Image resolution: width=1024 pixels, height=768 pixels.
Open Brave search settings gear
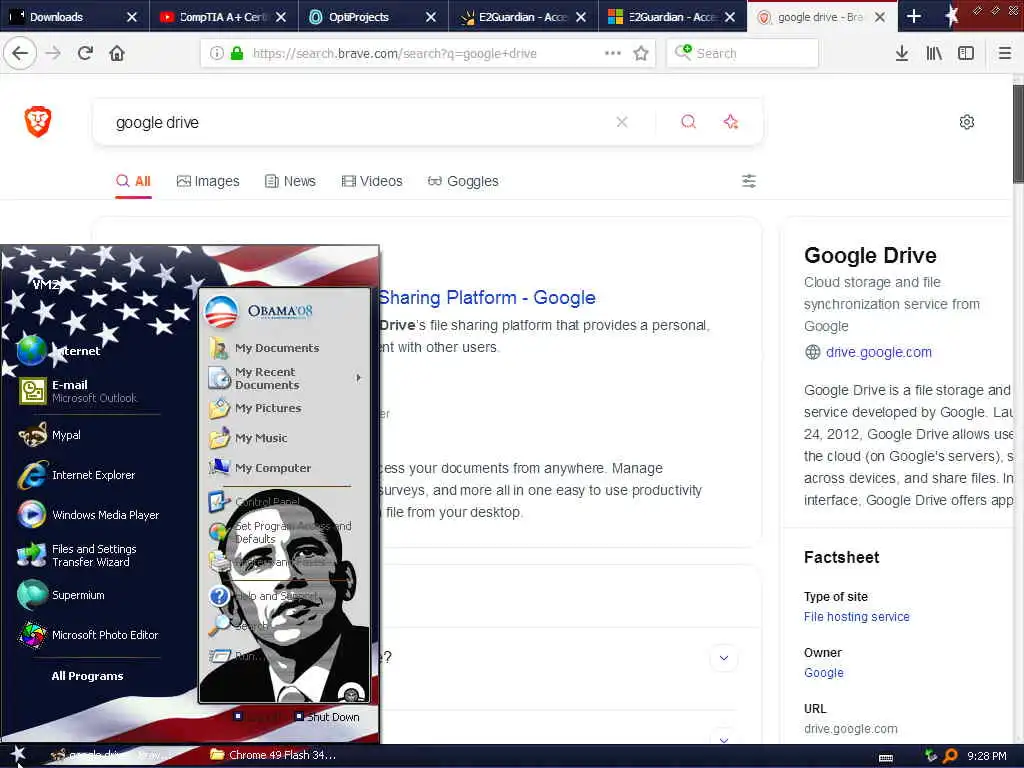pyautogui.click(x=967, y=122)
